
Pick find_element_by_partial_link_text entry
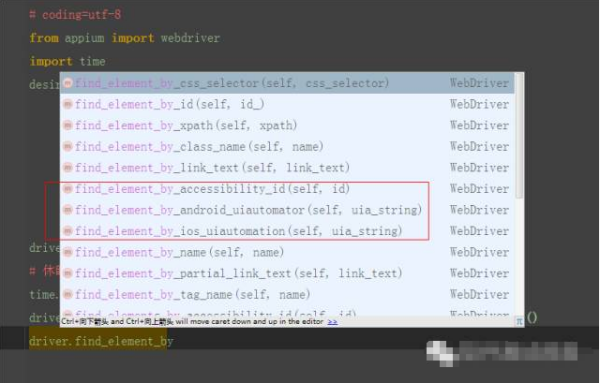point(287,273)
